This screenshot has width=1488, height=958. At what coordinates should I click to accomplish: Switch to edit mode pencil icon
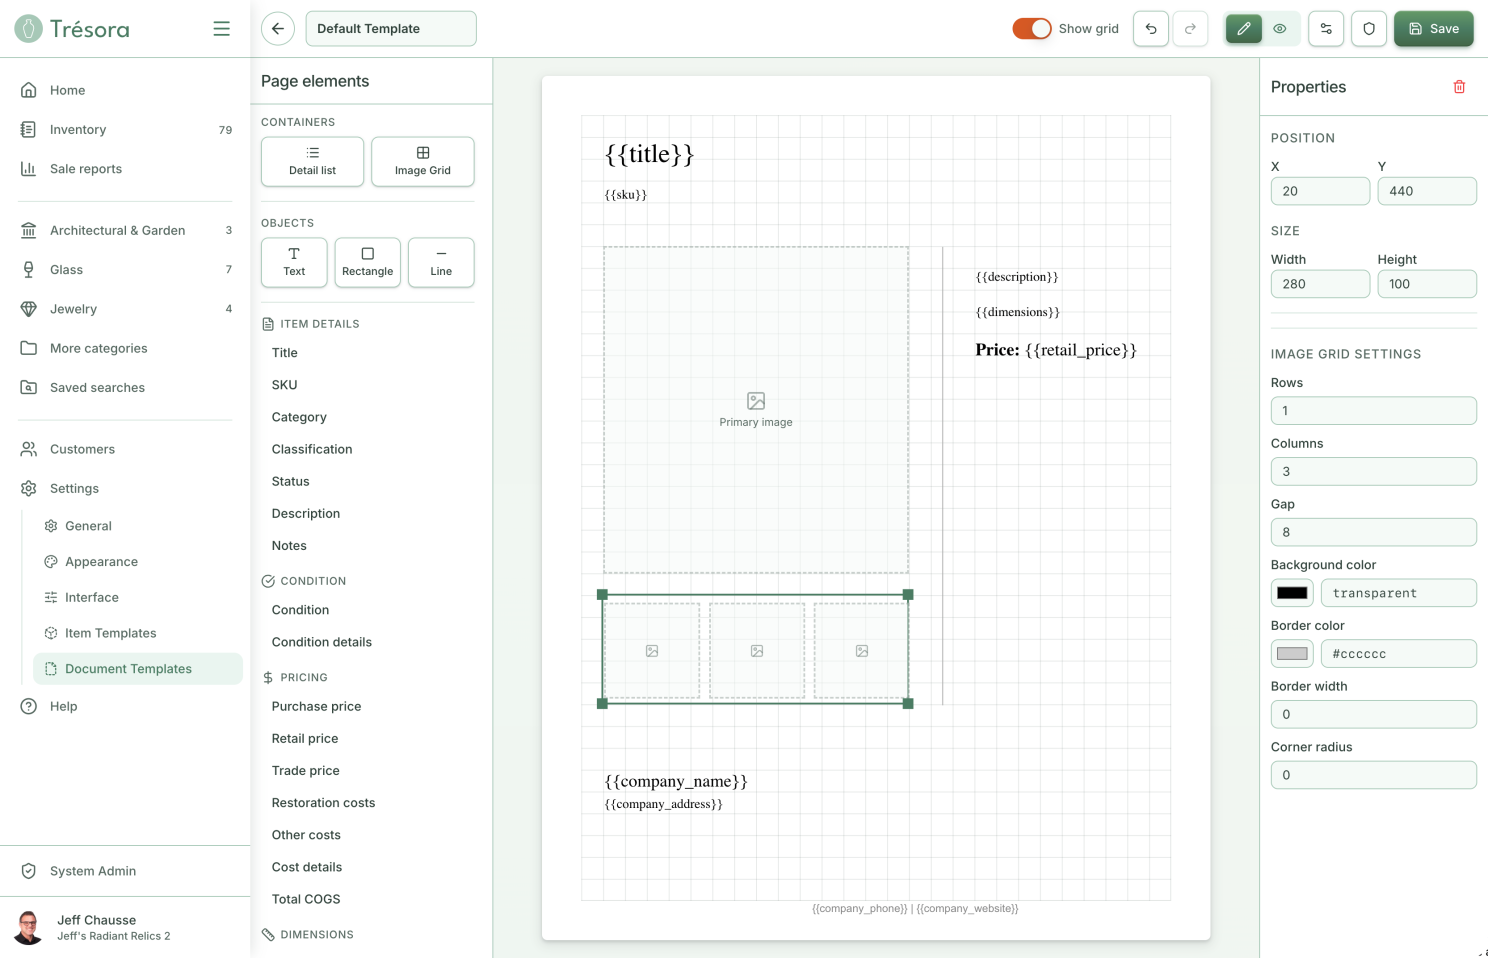click(1243, 29)
